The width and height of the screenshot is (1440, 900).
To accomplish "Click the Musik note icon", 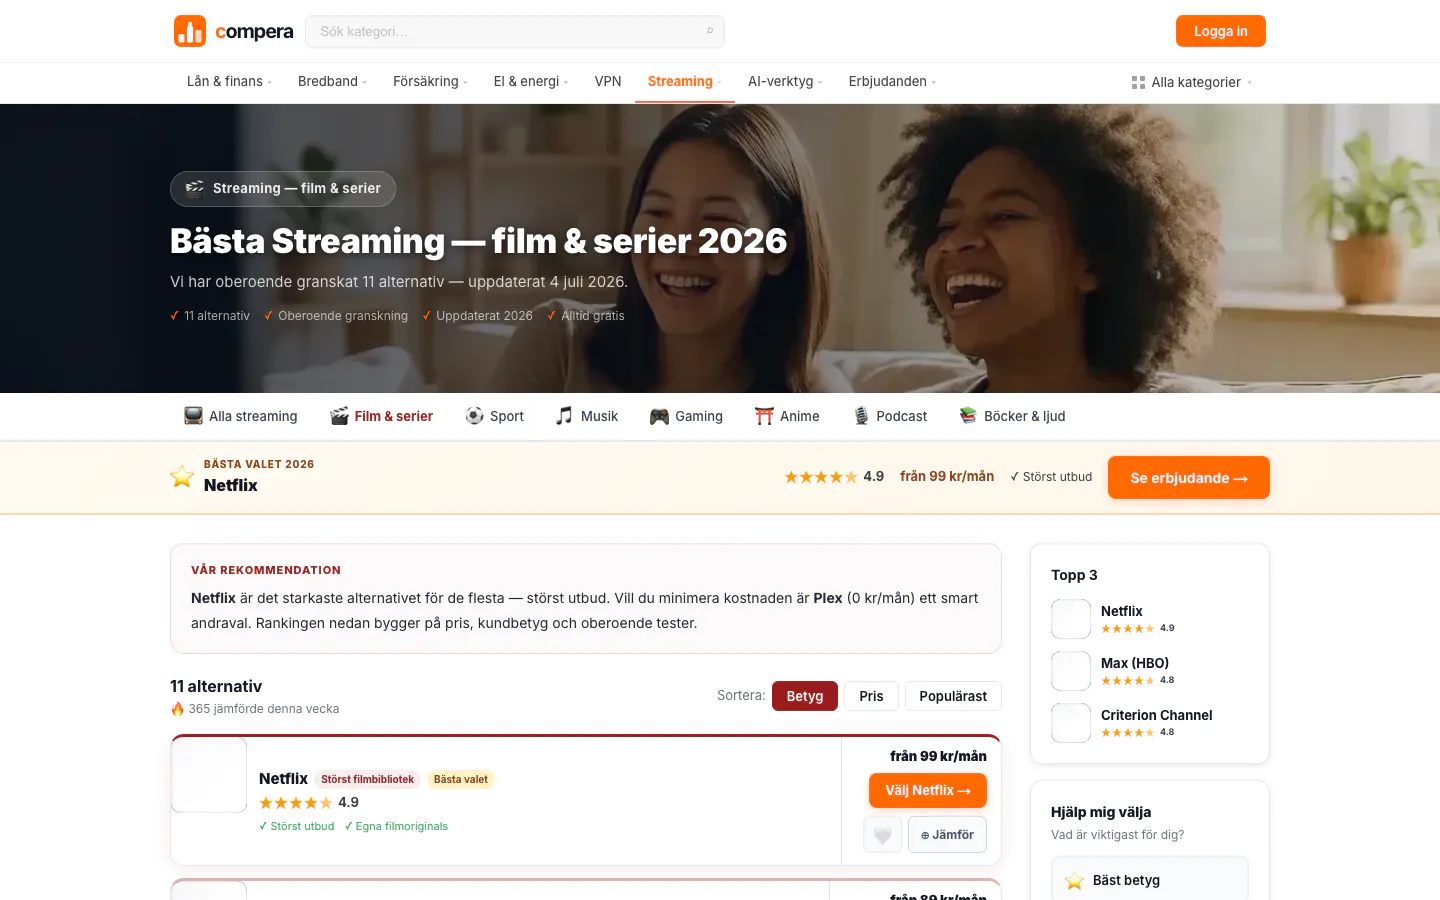I will coord(565,416).
